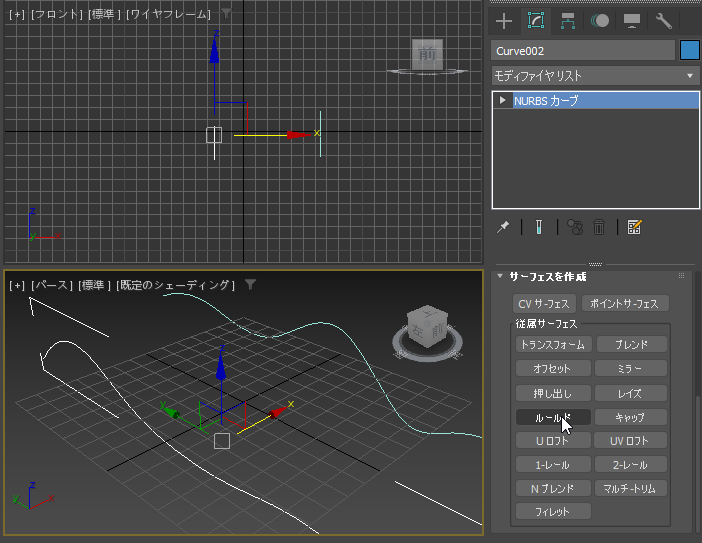The image size is (702, 543).
Task: Click the ルールド button
Action: point(553,417)
